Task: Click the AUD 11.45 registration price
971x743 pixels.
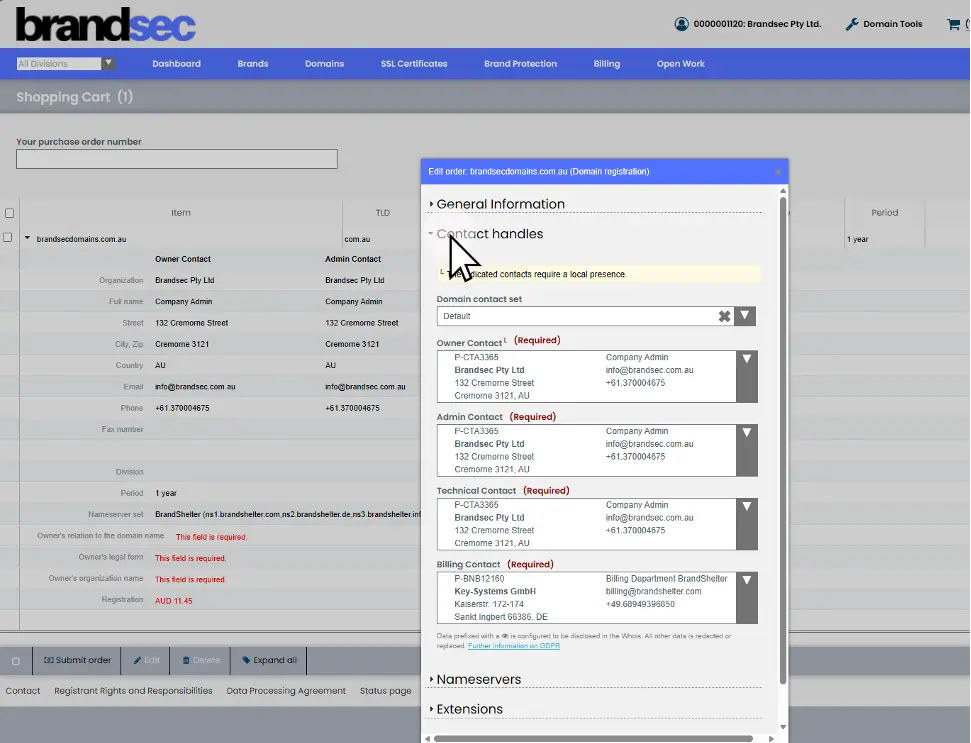Action: (173, 601)
